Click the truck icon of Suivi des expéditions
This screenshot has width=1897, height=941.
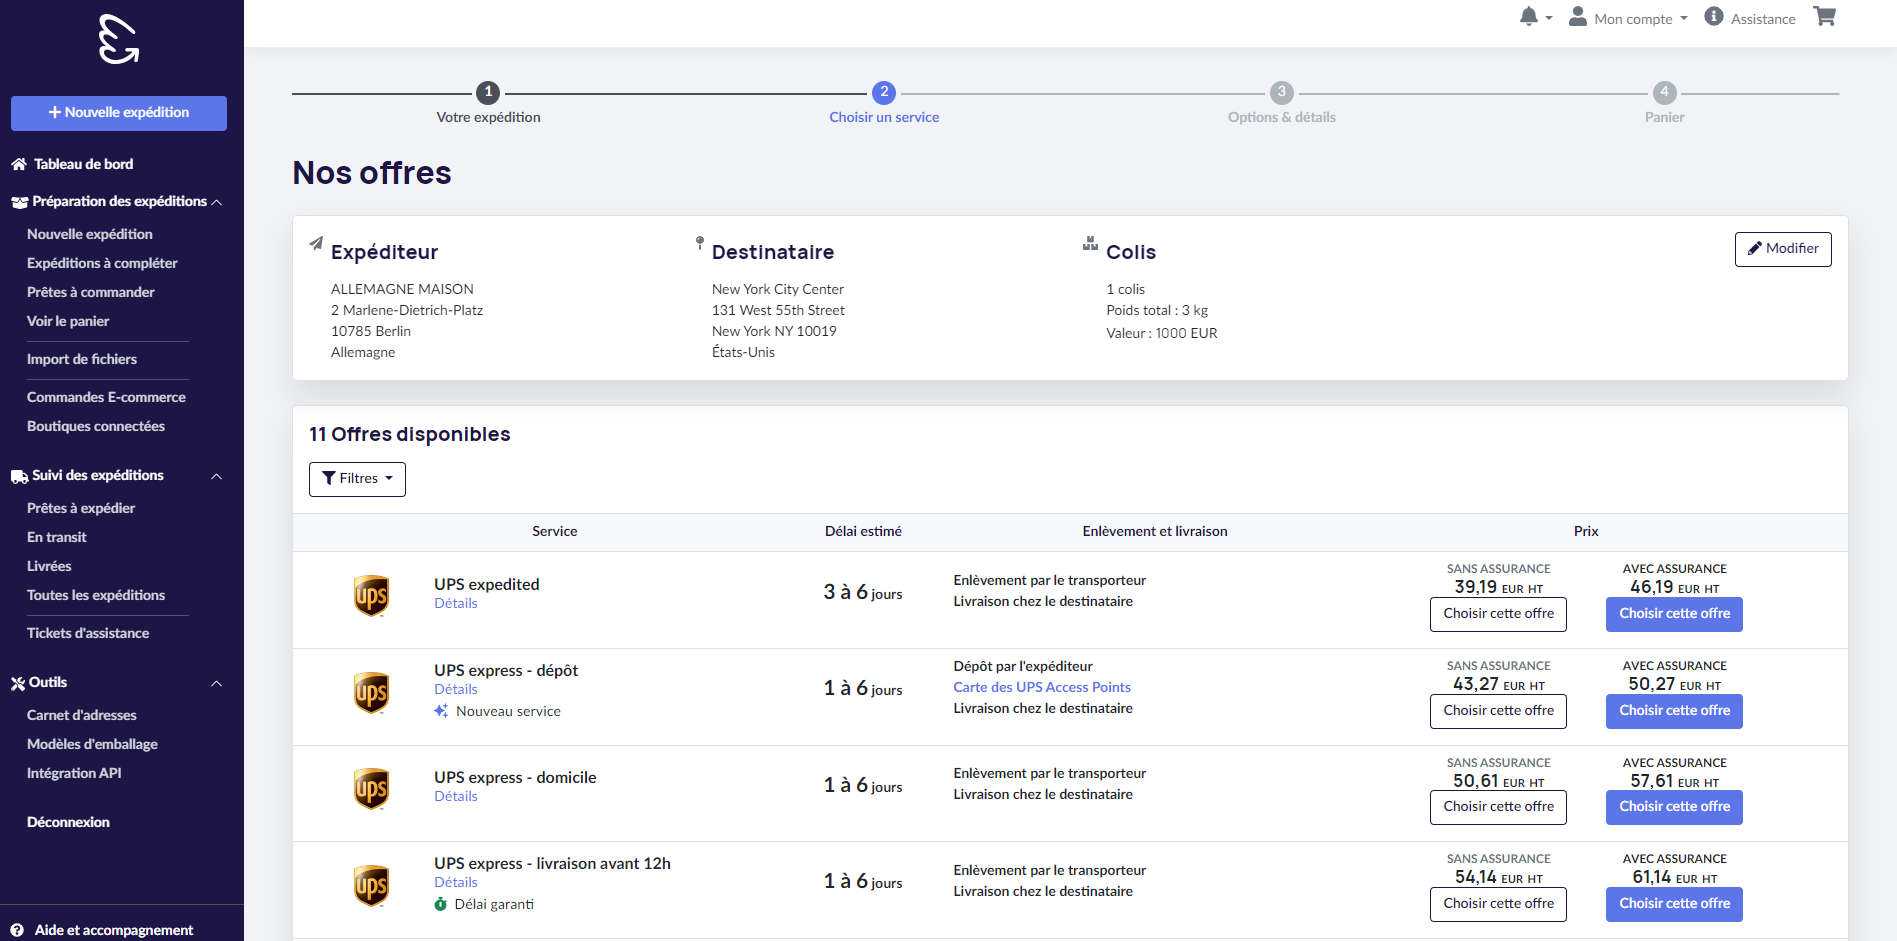(19, 476)
